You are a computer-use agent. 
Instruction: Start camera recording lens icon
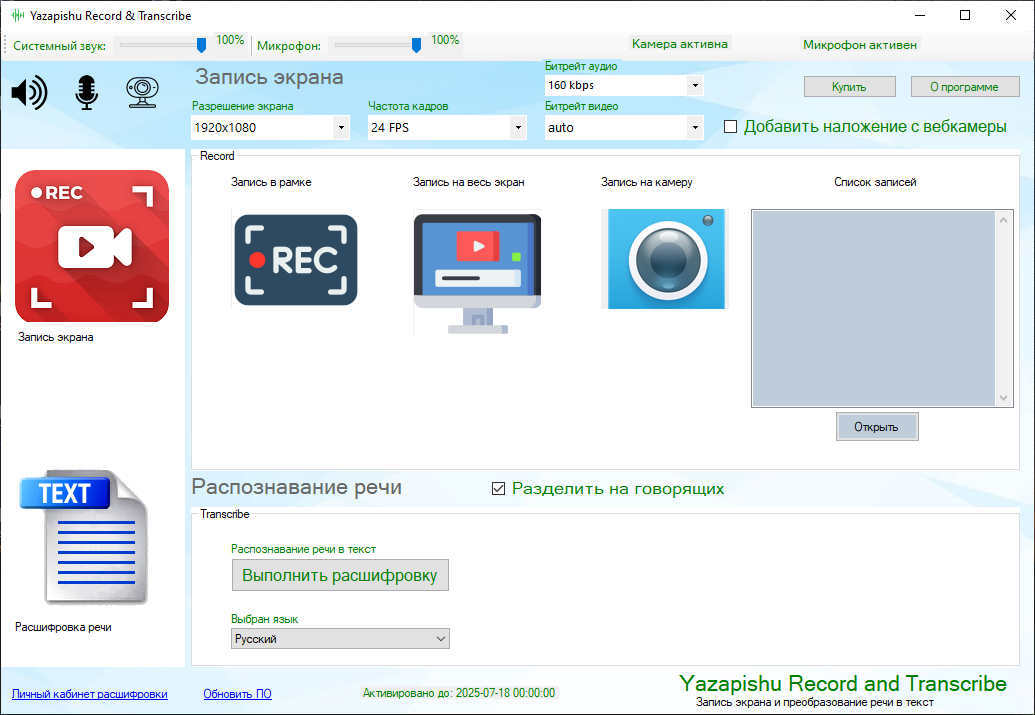pos(665,259)
